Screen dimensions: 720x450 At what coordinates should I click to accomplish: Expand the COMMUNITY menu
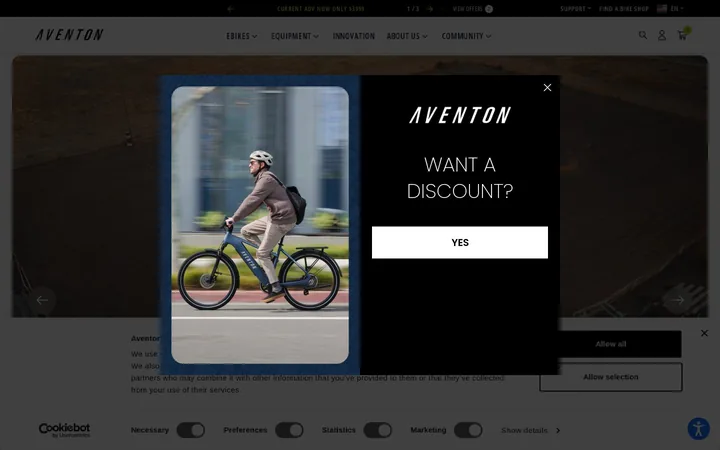click(x=466, y=36)
